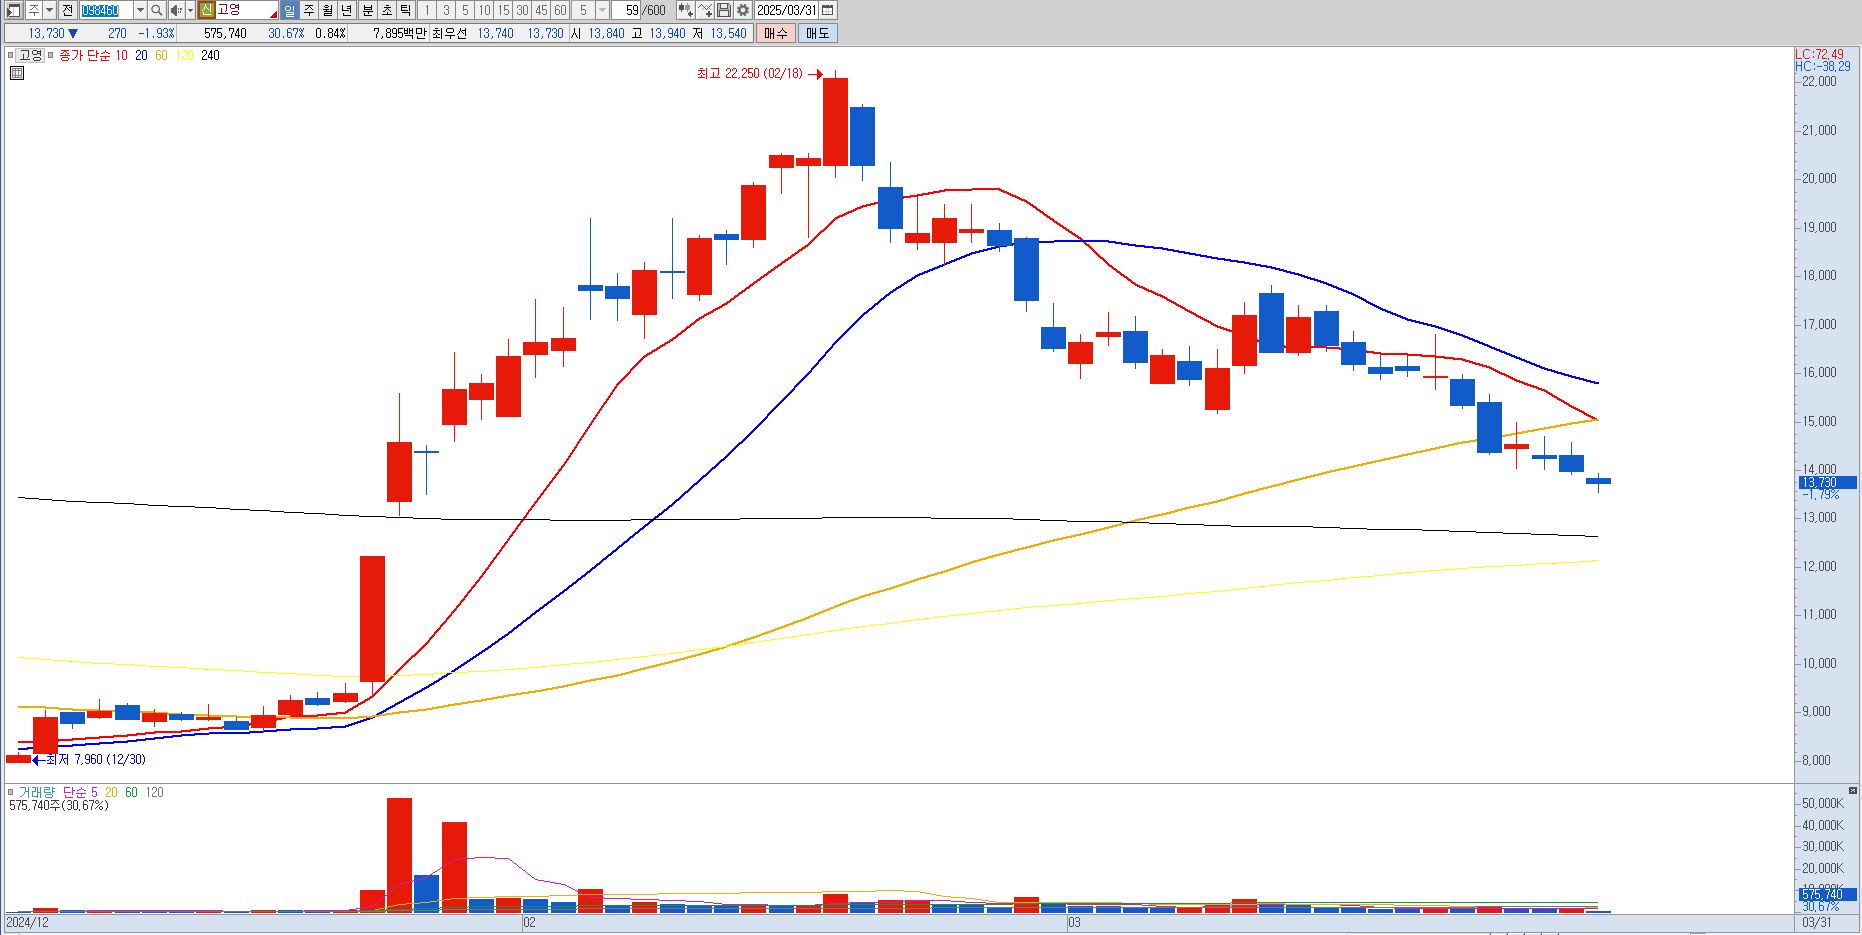The image size is (1862, 935).
Task: Click the data grid icon below 고영 label
Action: point(17,73)
